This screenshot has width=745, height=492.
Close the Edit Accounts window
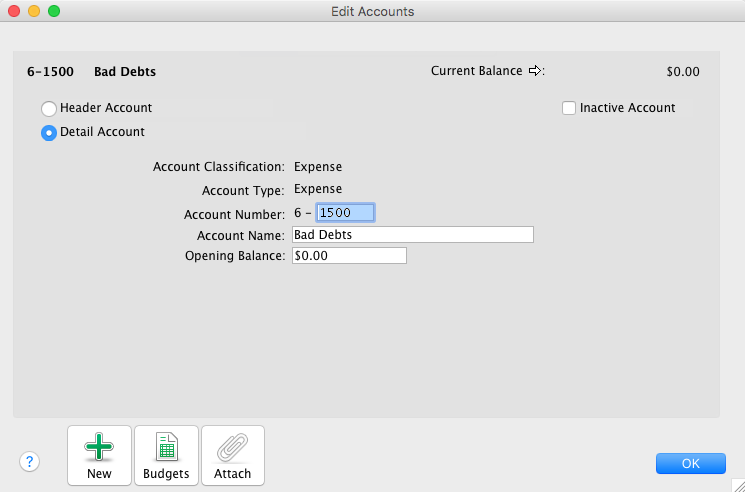pos(14,12)
